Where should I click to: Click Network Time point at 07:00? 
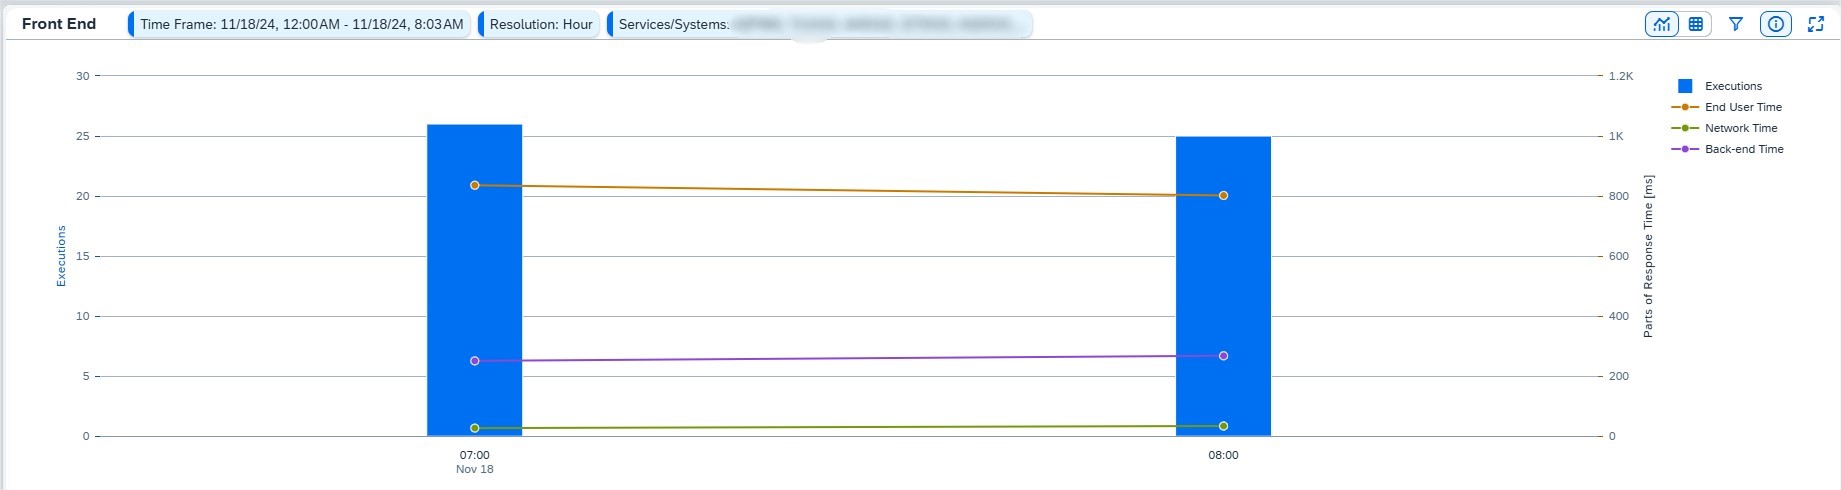tap(475, 428)
